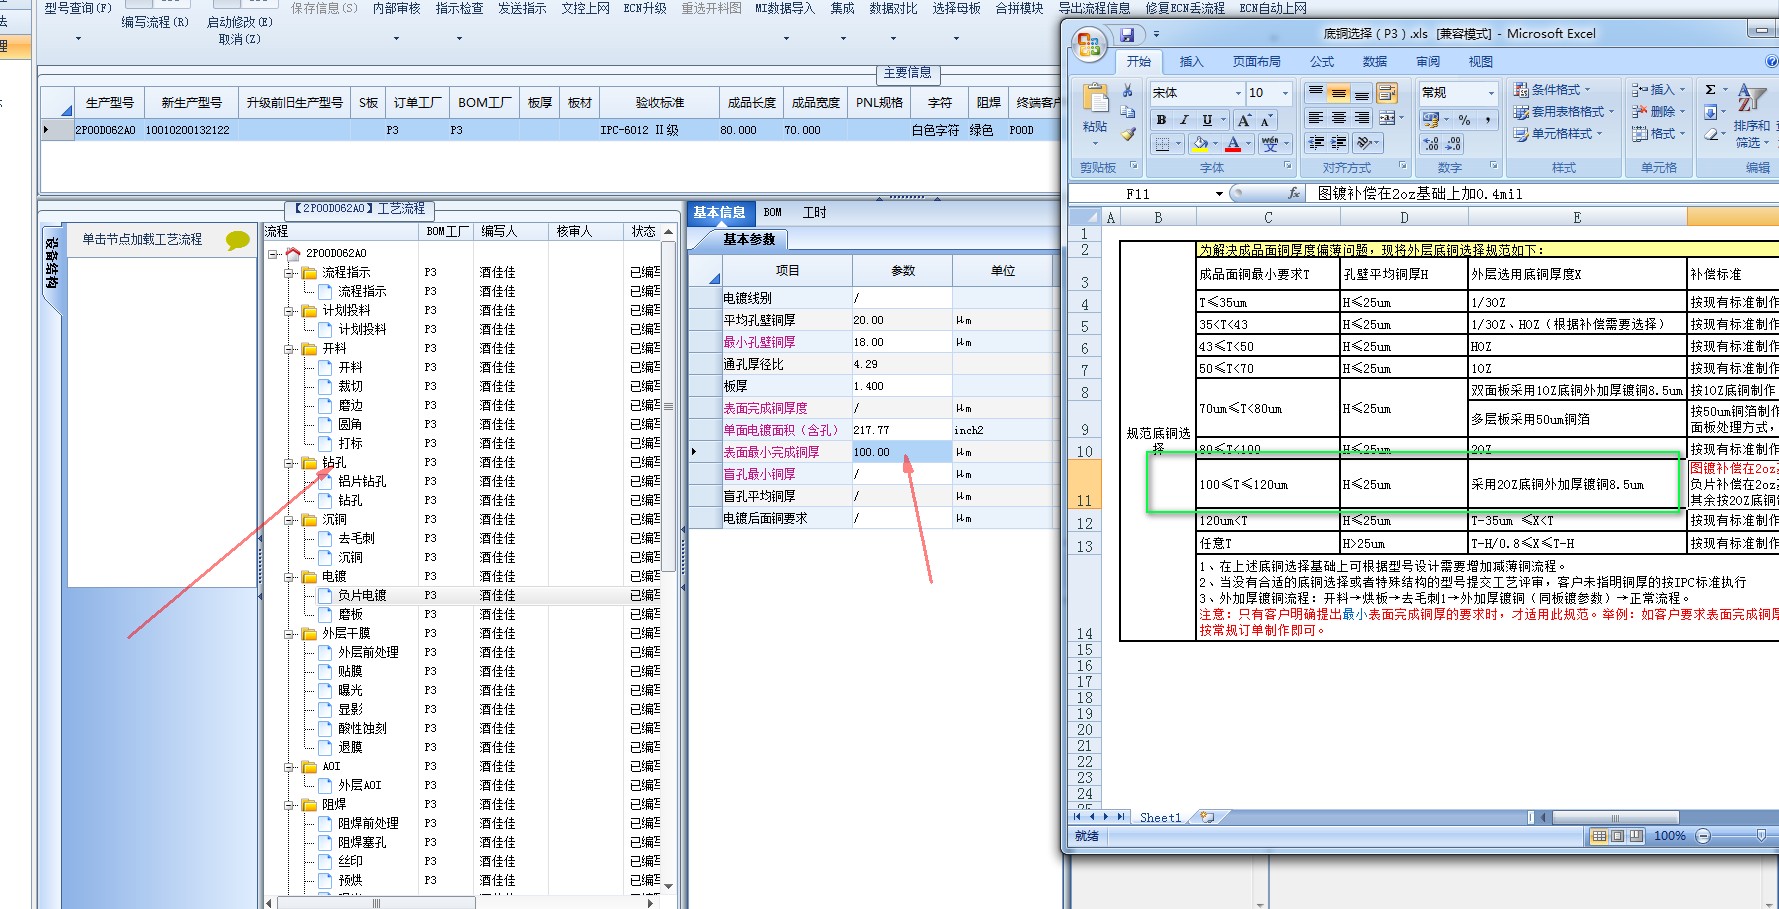Click the 表面最小完成铜厚 value field 100.00
Image resolution: width=1779 pixels, height=909 pixels.
pyautogui.click(x=901, y=452)
